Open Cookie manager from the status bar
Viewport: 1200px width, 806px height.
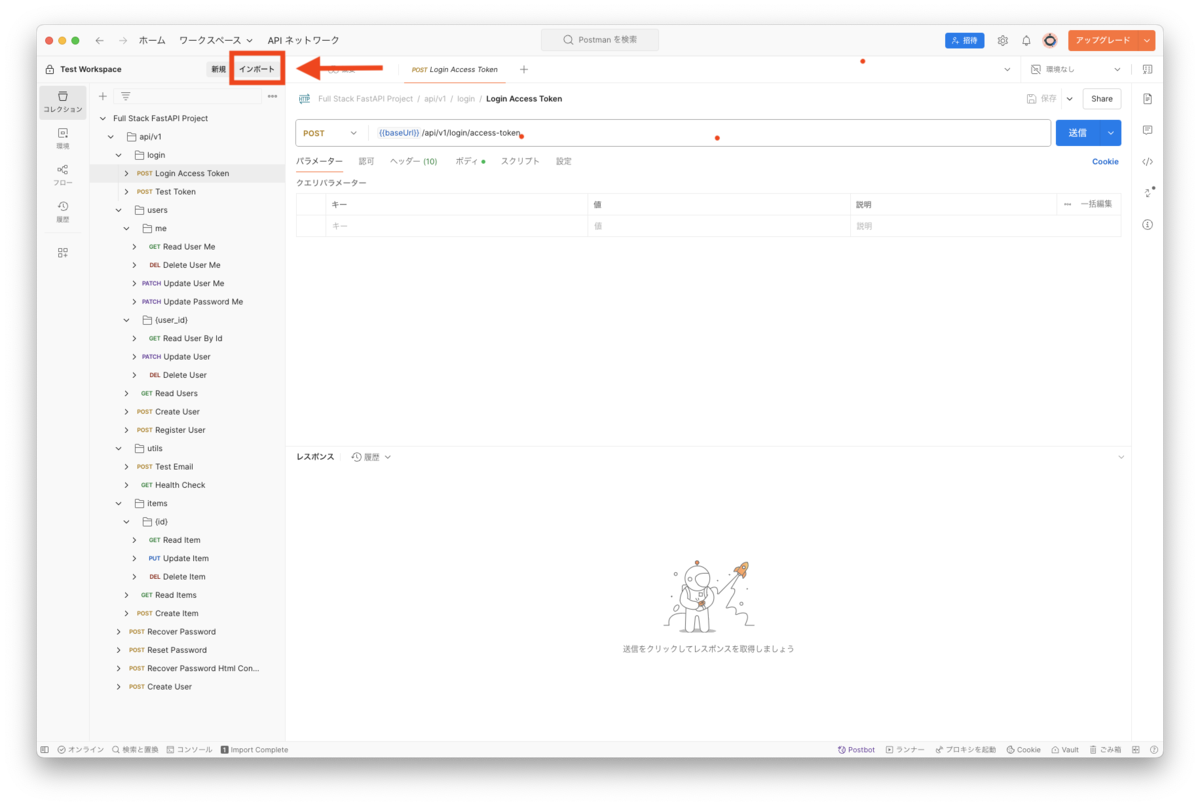coord(1023,749)
